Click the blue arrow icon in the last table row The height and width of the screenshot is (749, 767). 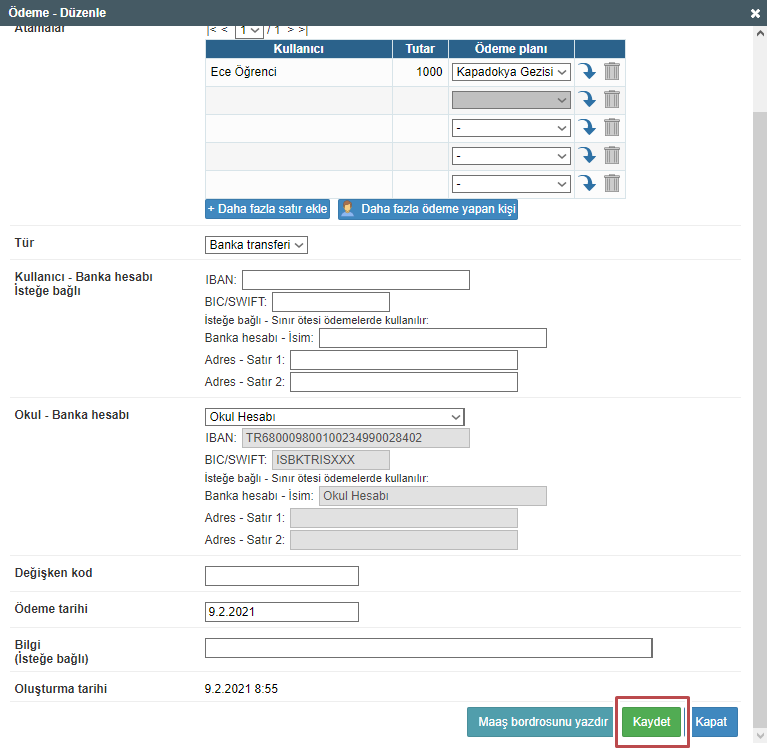click(x=587, y=184)
